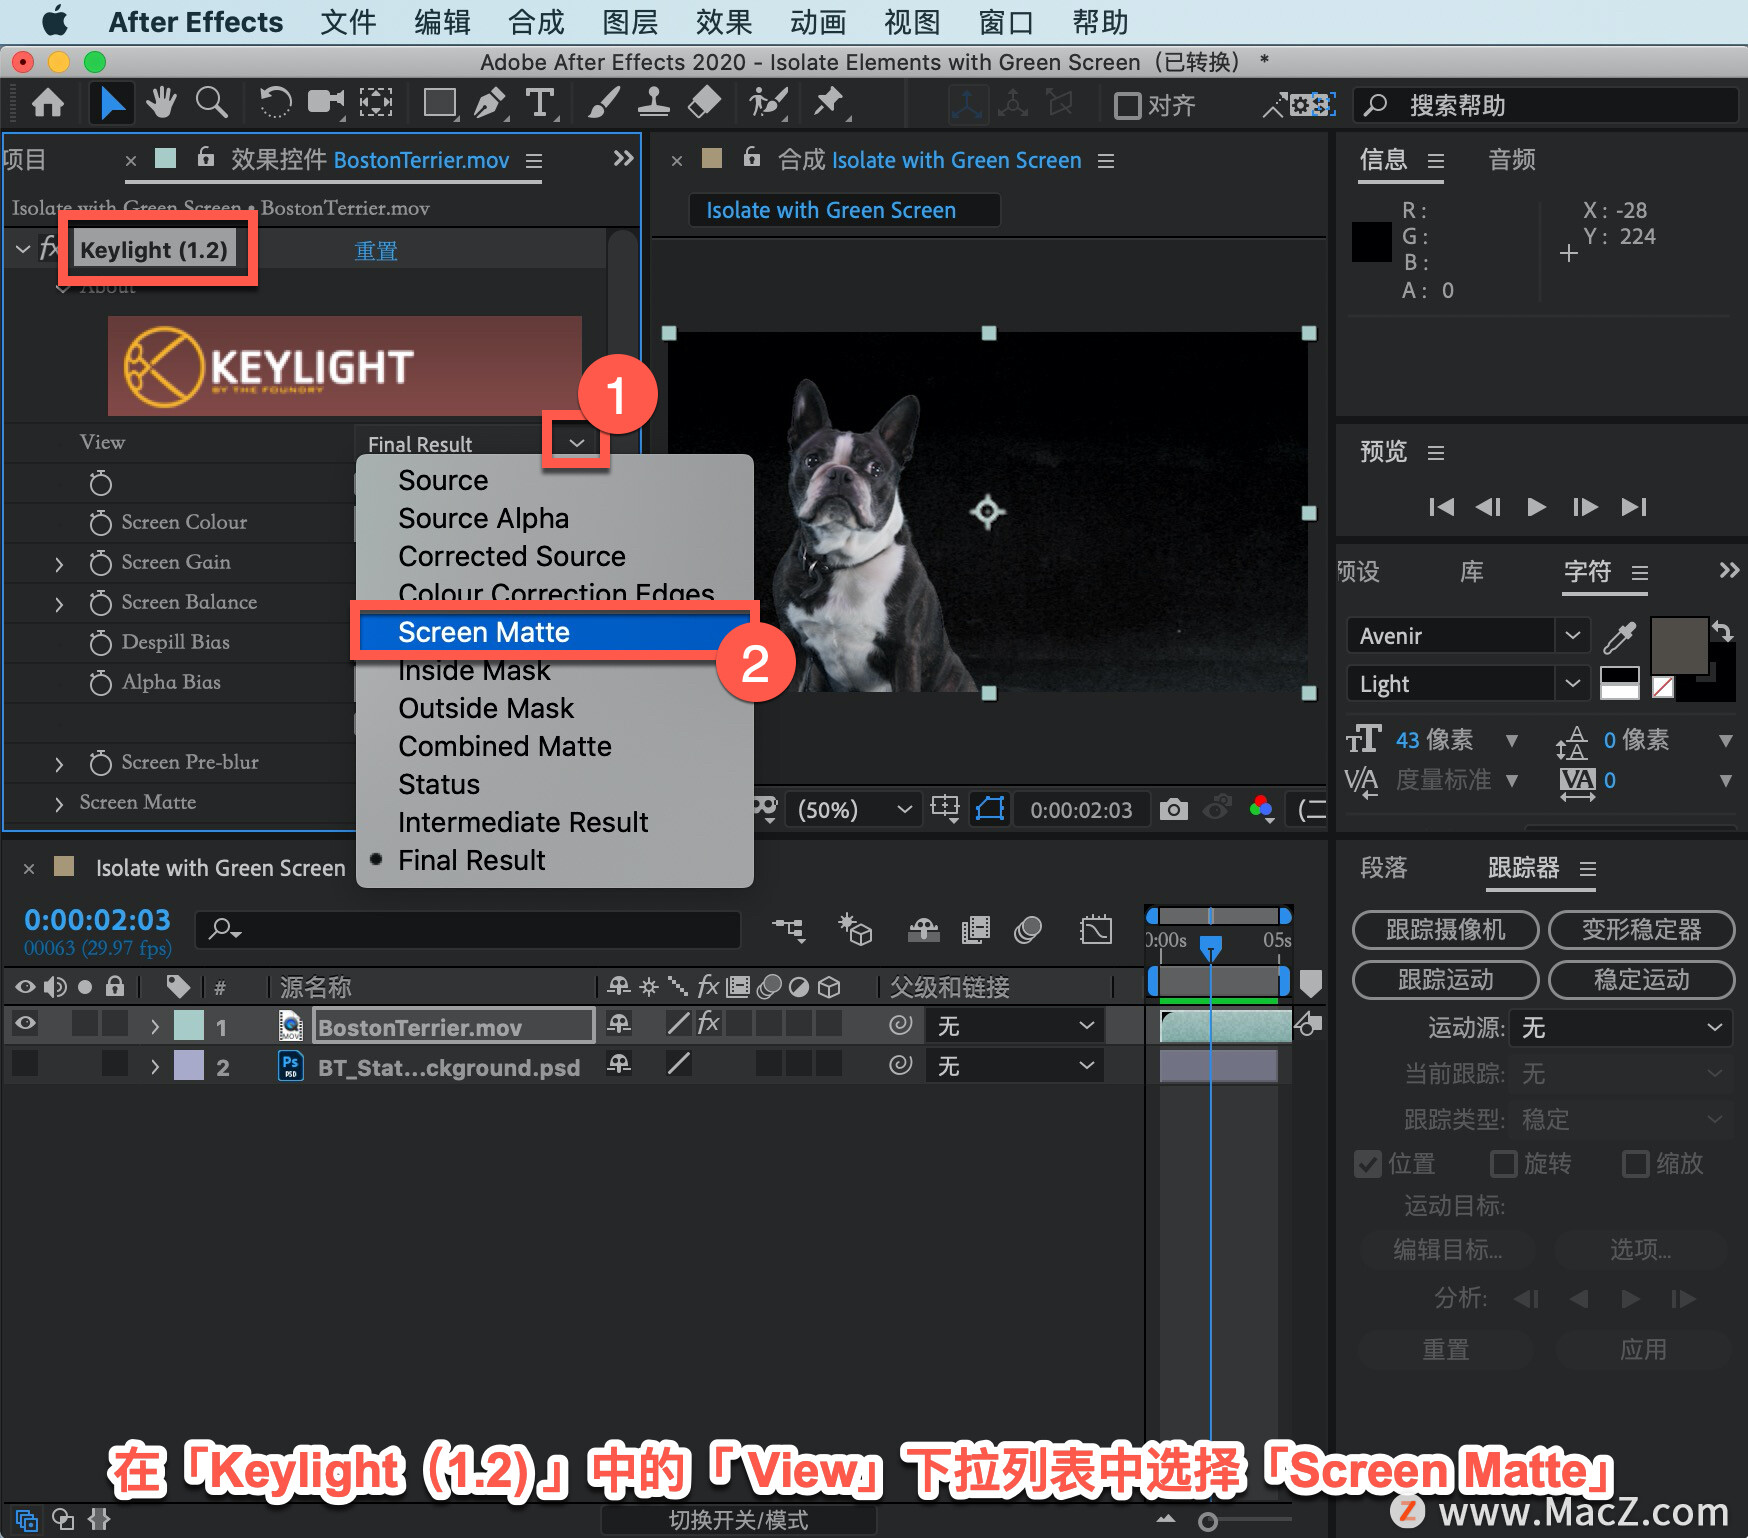Click the play button in 预览 panel

pos(1537,507)
